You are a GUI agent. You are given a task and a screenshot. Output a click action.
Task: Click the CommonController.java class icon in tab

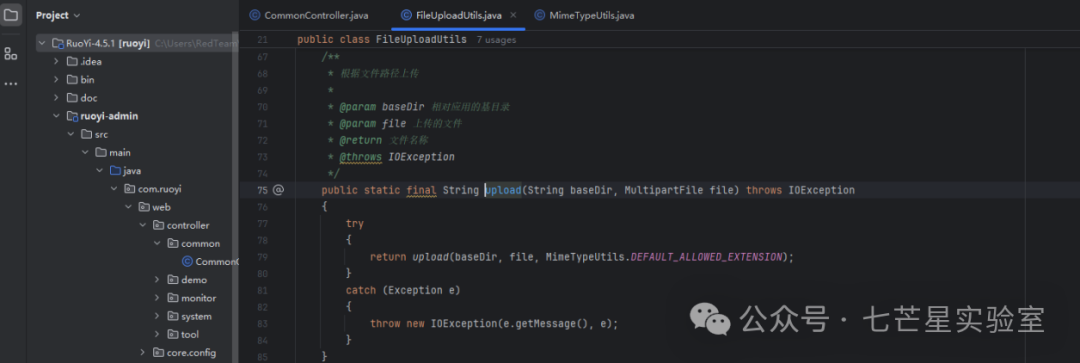click(x=255, y=15)
